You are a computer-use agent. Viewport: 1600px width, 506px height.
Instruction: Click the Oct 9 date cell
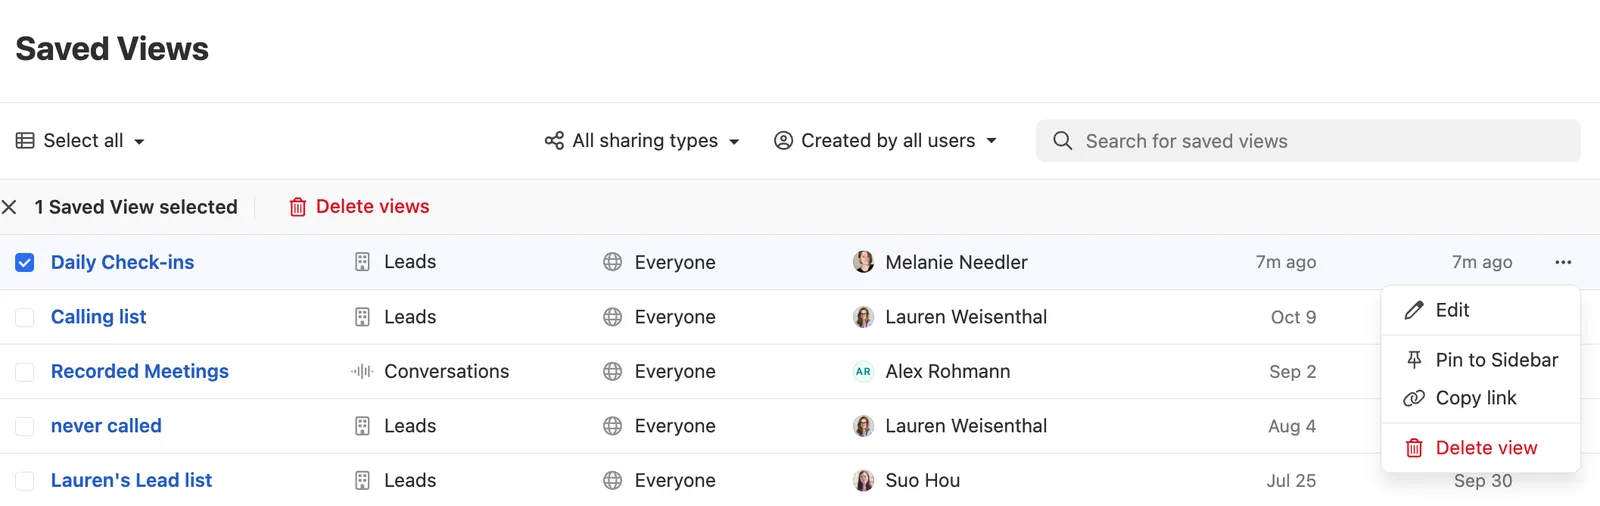point(1293,317)
